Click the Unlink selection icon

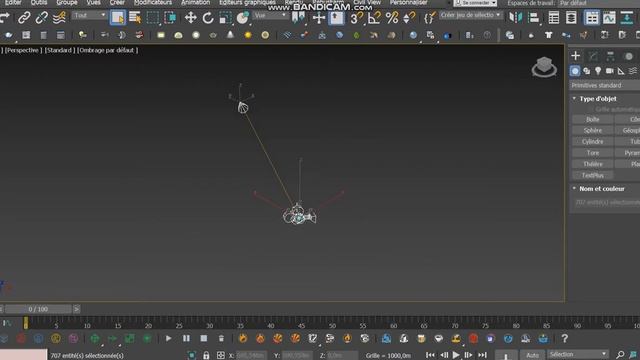click(x=41, y=18)
